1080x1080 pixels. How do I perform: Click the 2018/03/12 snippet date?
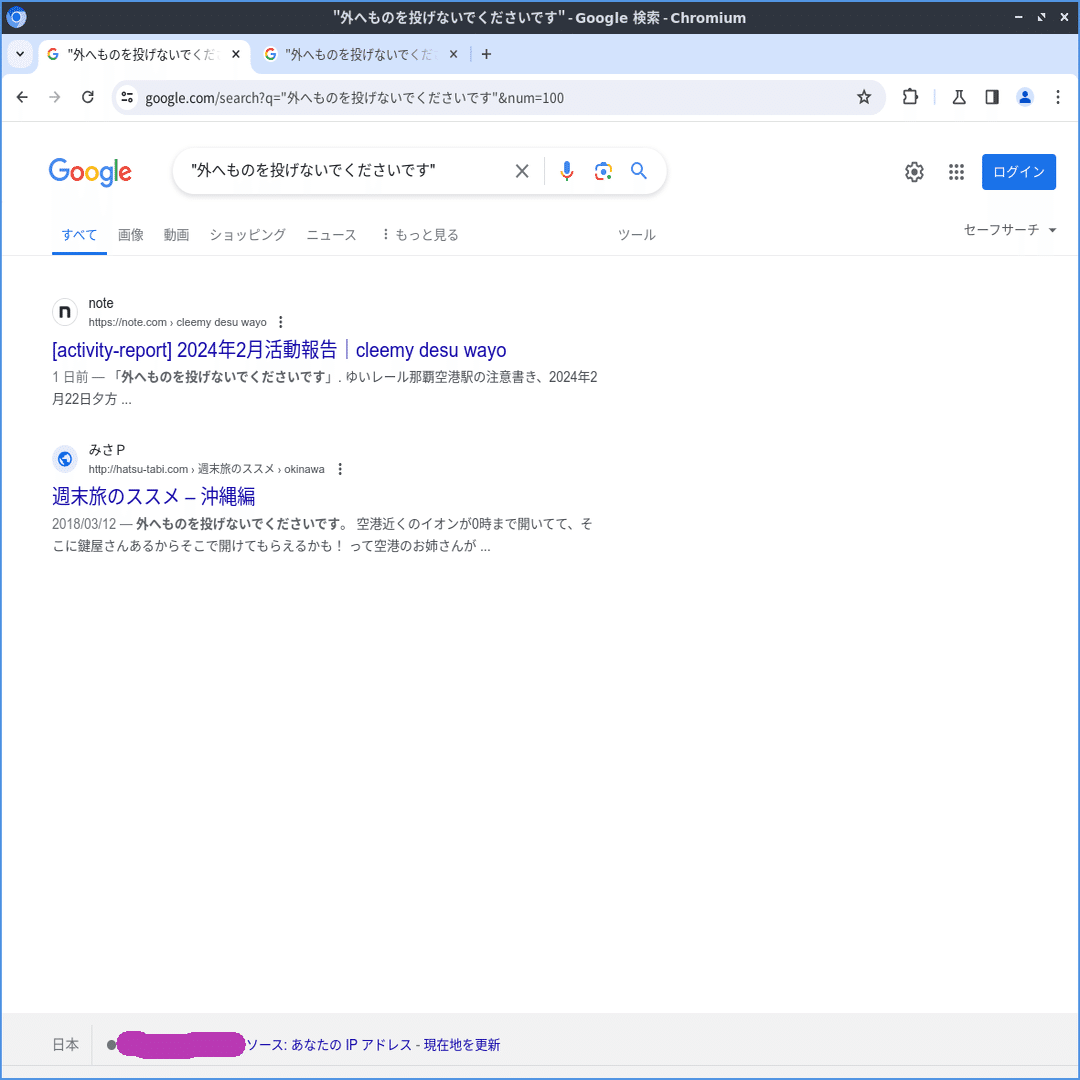(x=84, y=524)
